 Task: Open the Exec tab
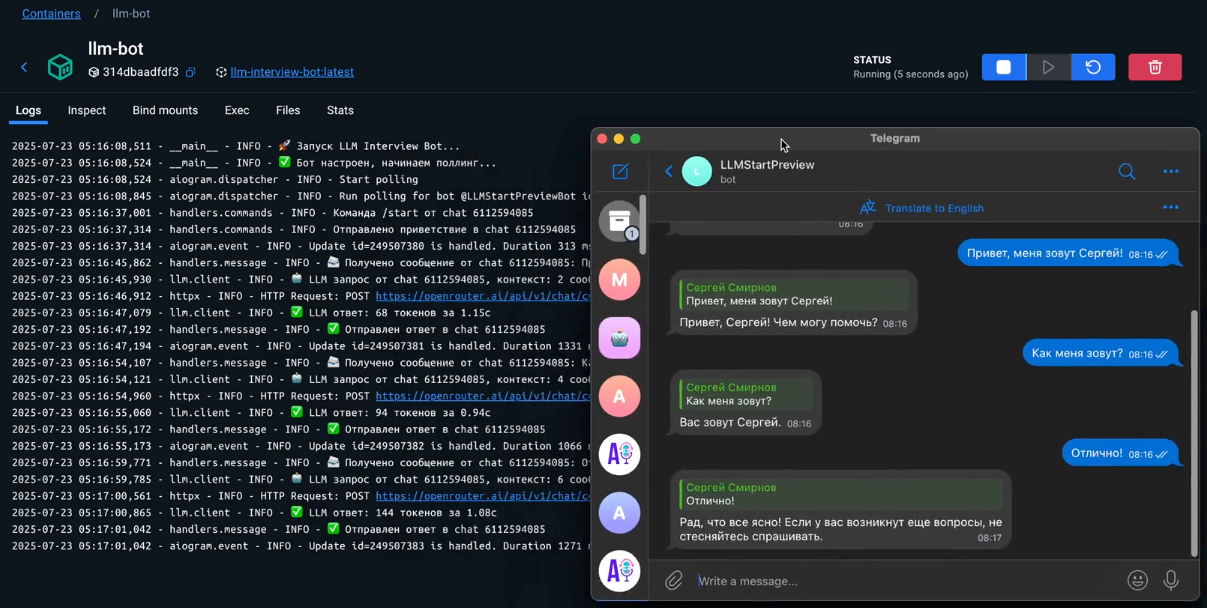236,110
